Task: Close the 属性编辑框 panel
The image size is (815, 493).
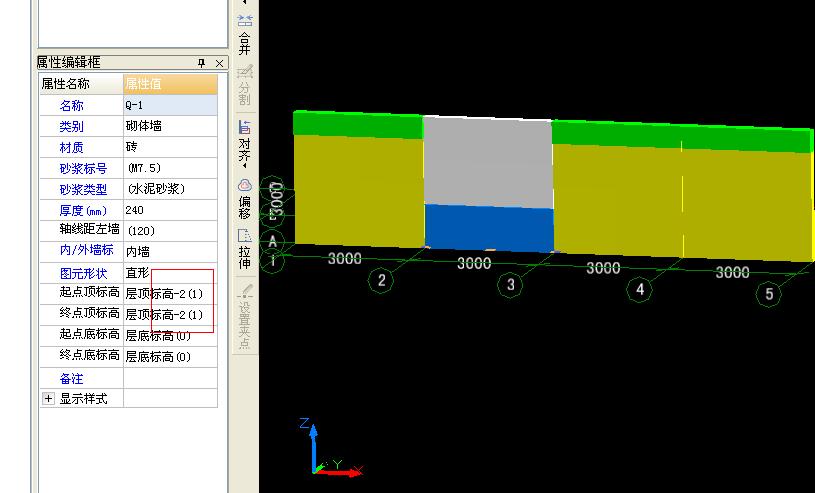Action: [x=219, y=63]
